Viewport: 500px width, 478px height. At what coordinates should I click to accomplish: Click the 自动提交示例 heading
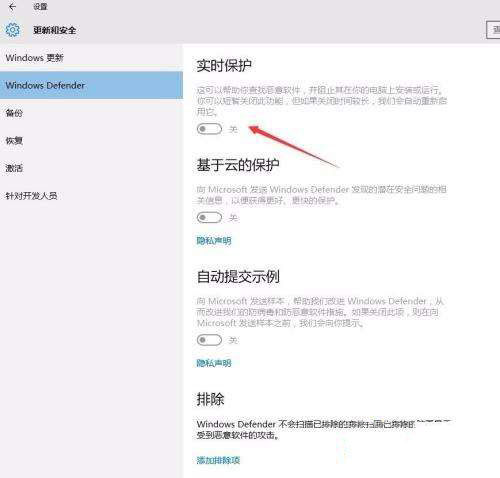point(238,277)
